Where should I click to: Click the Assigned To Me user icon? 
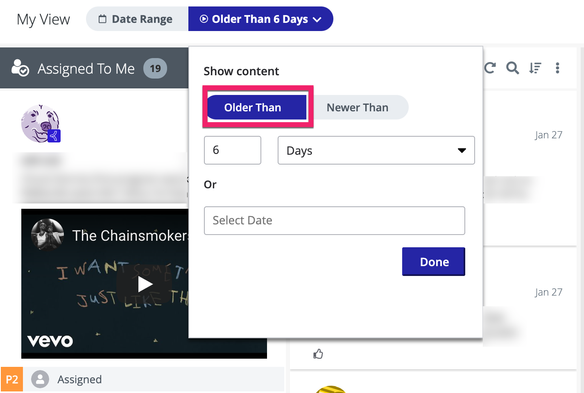pyautogui.click(x=20, y=68)
